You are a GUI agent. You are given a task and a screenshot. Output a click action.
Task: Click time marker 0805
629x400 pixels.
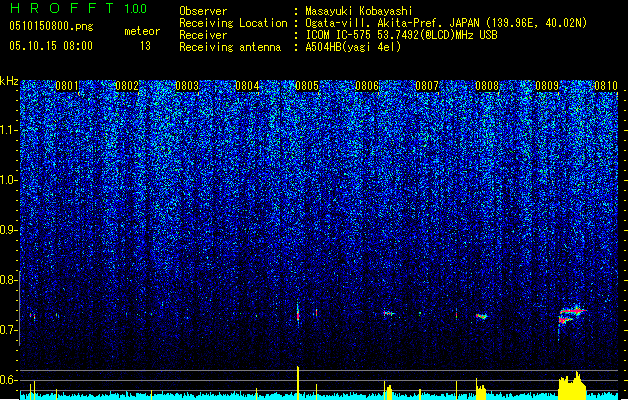coord(307,86)
